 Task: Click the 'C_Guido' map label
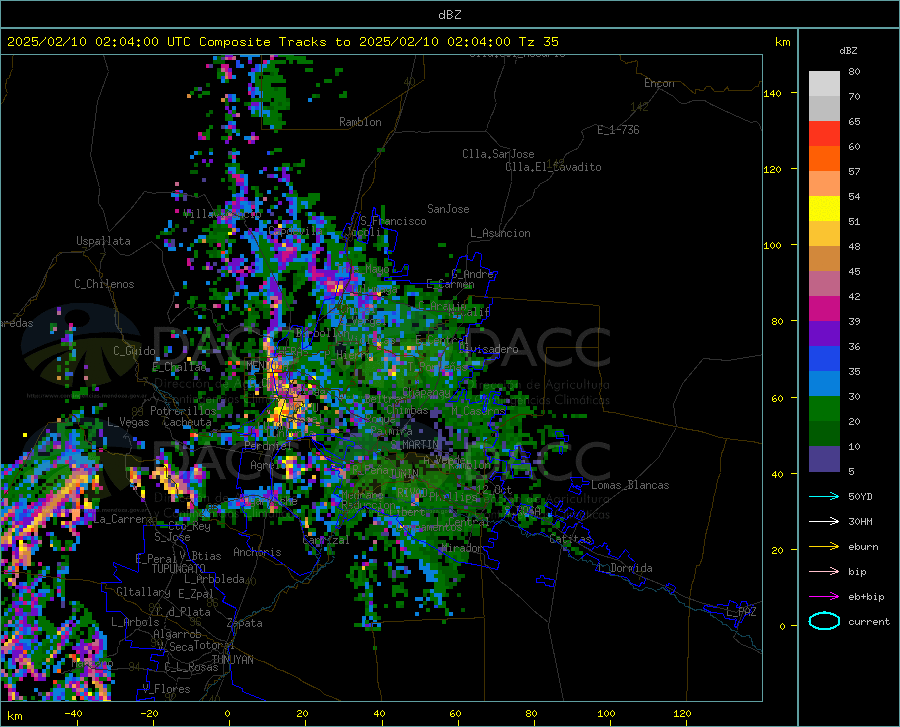(x=134, y=351)
